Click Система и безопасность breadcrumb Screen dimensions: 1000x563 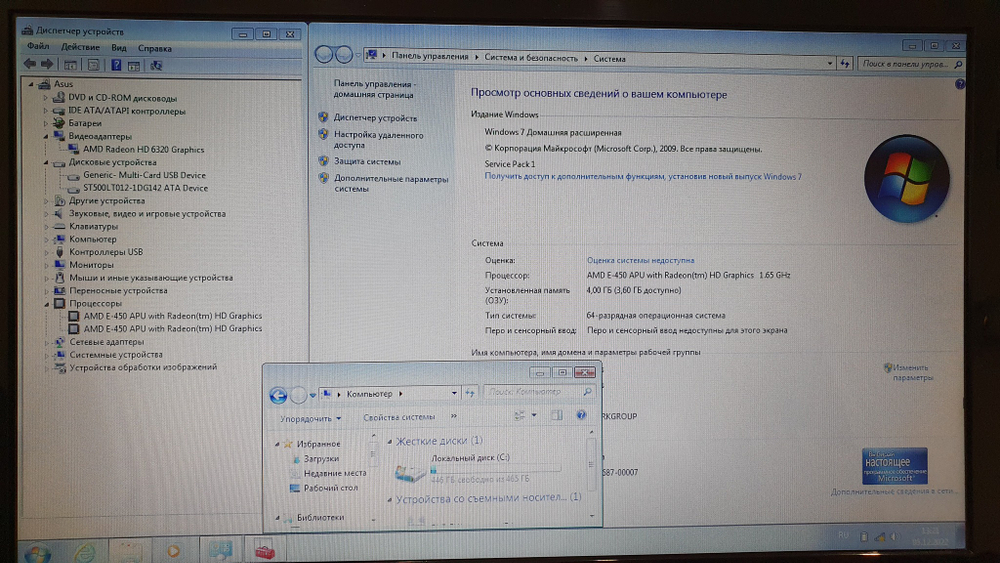point(531,58)
